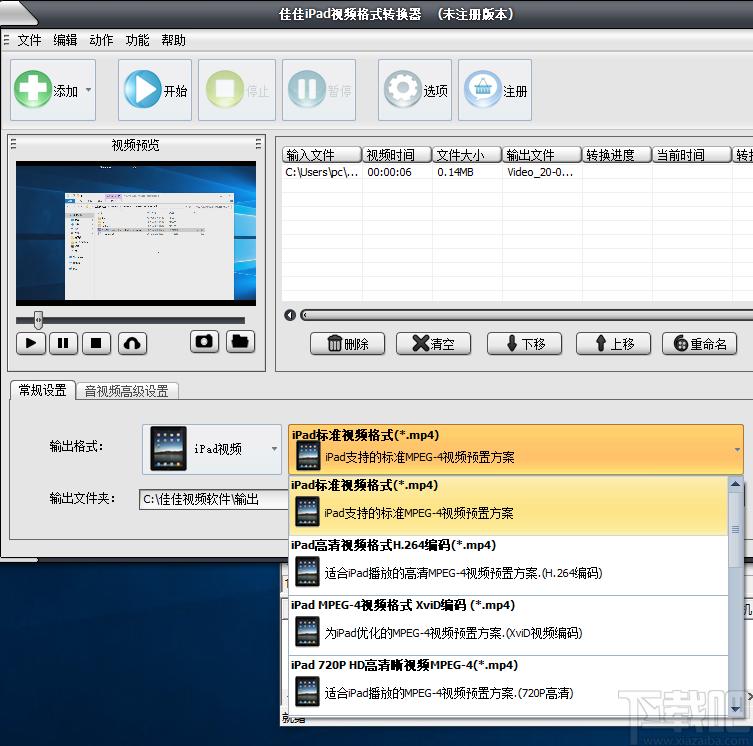Start conversion with the 开始 button

pos(155,90)
